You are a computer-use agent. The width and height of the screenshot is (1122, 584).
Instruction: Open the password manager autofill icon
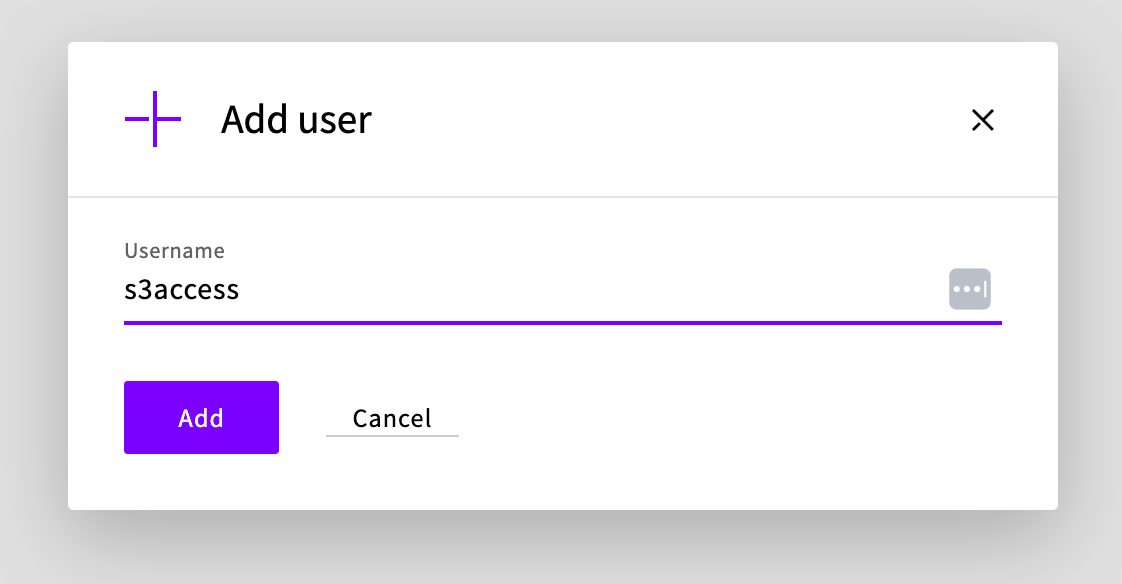(x=969, y=289)
